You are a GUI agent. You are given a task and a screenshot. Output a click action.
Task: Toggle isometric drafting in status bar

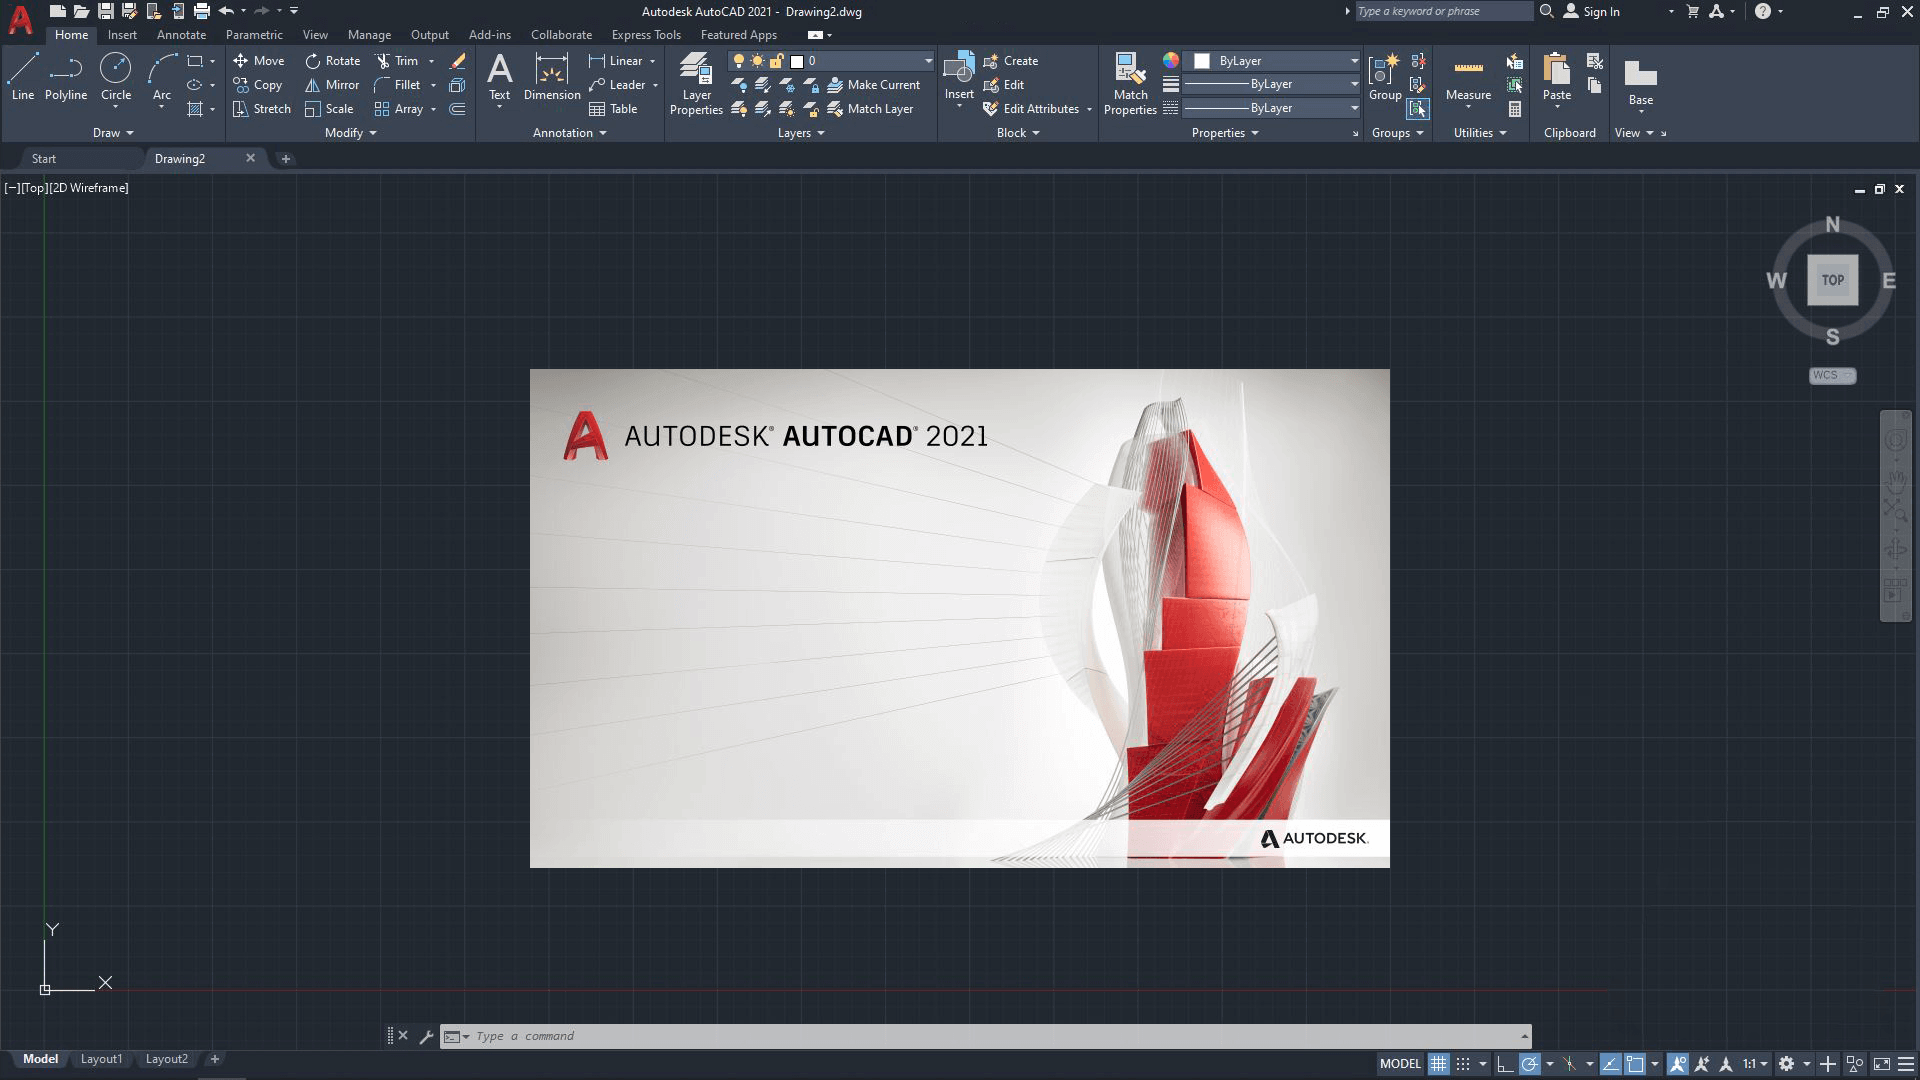pos(1570,1064)
